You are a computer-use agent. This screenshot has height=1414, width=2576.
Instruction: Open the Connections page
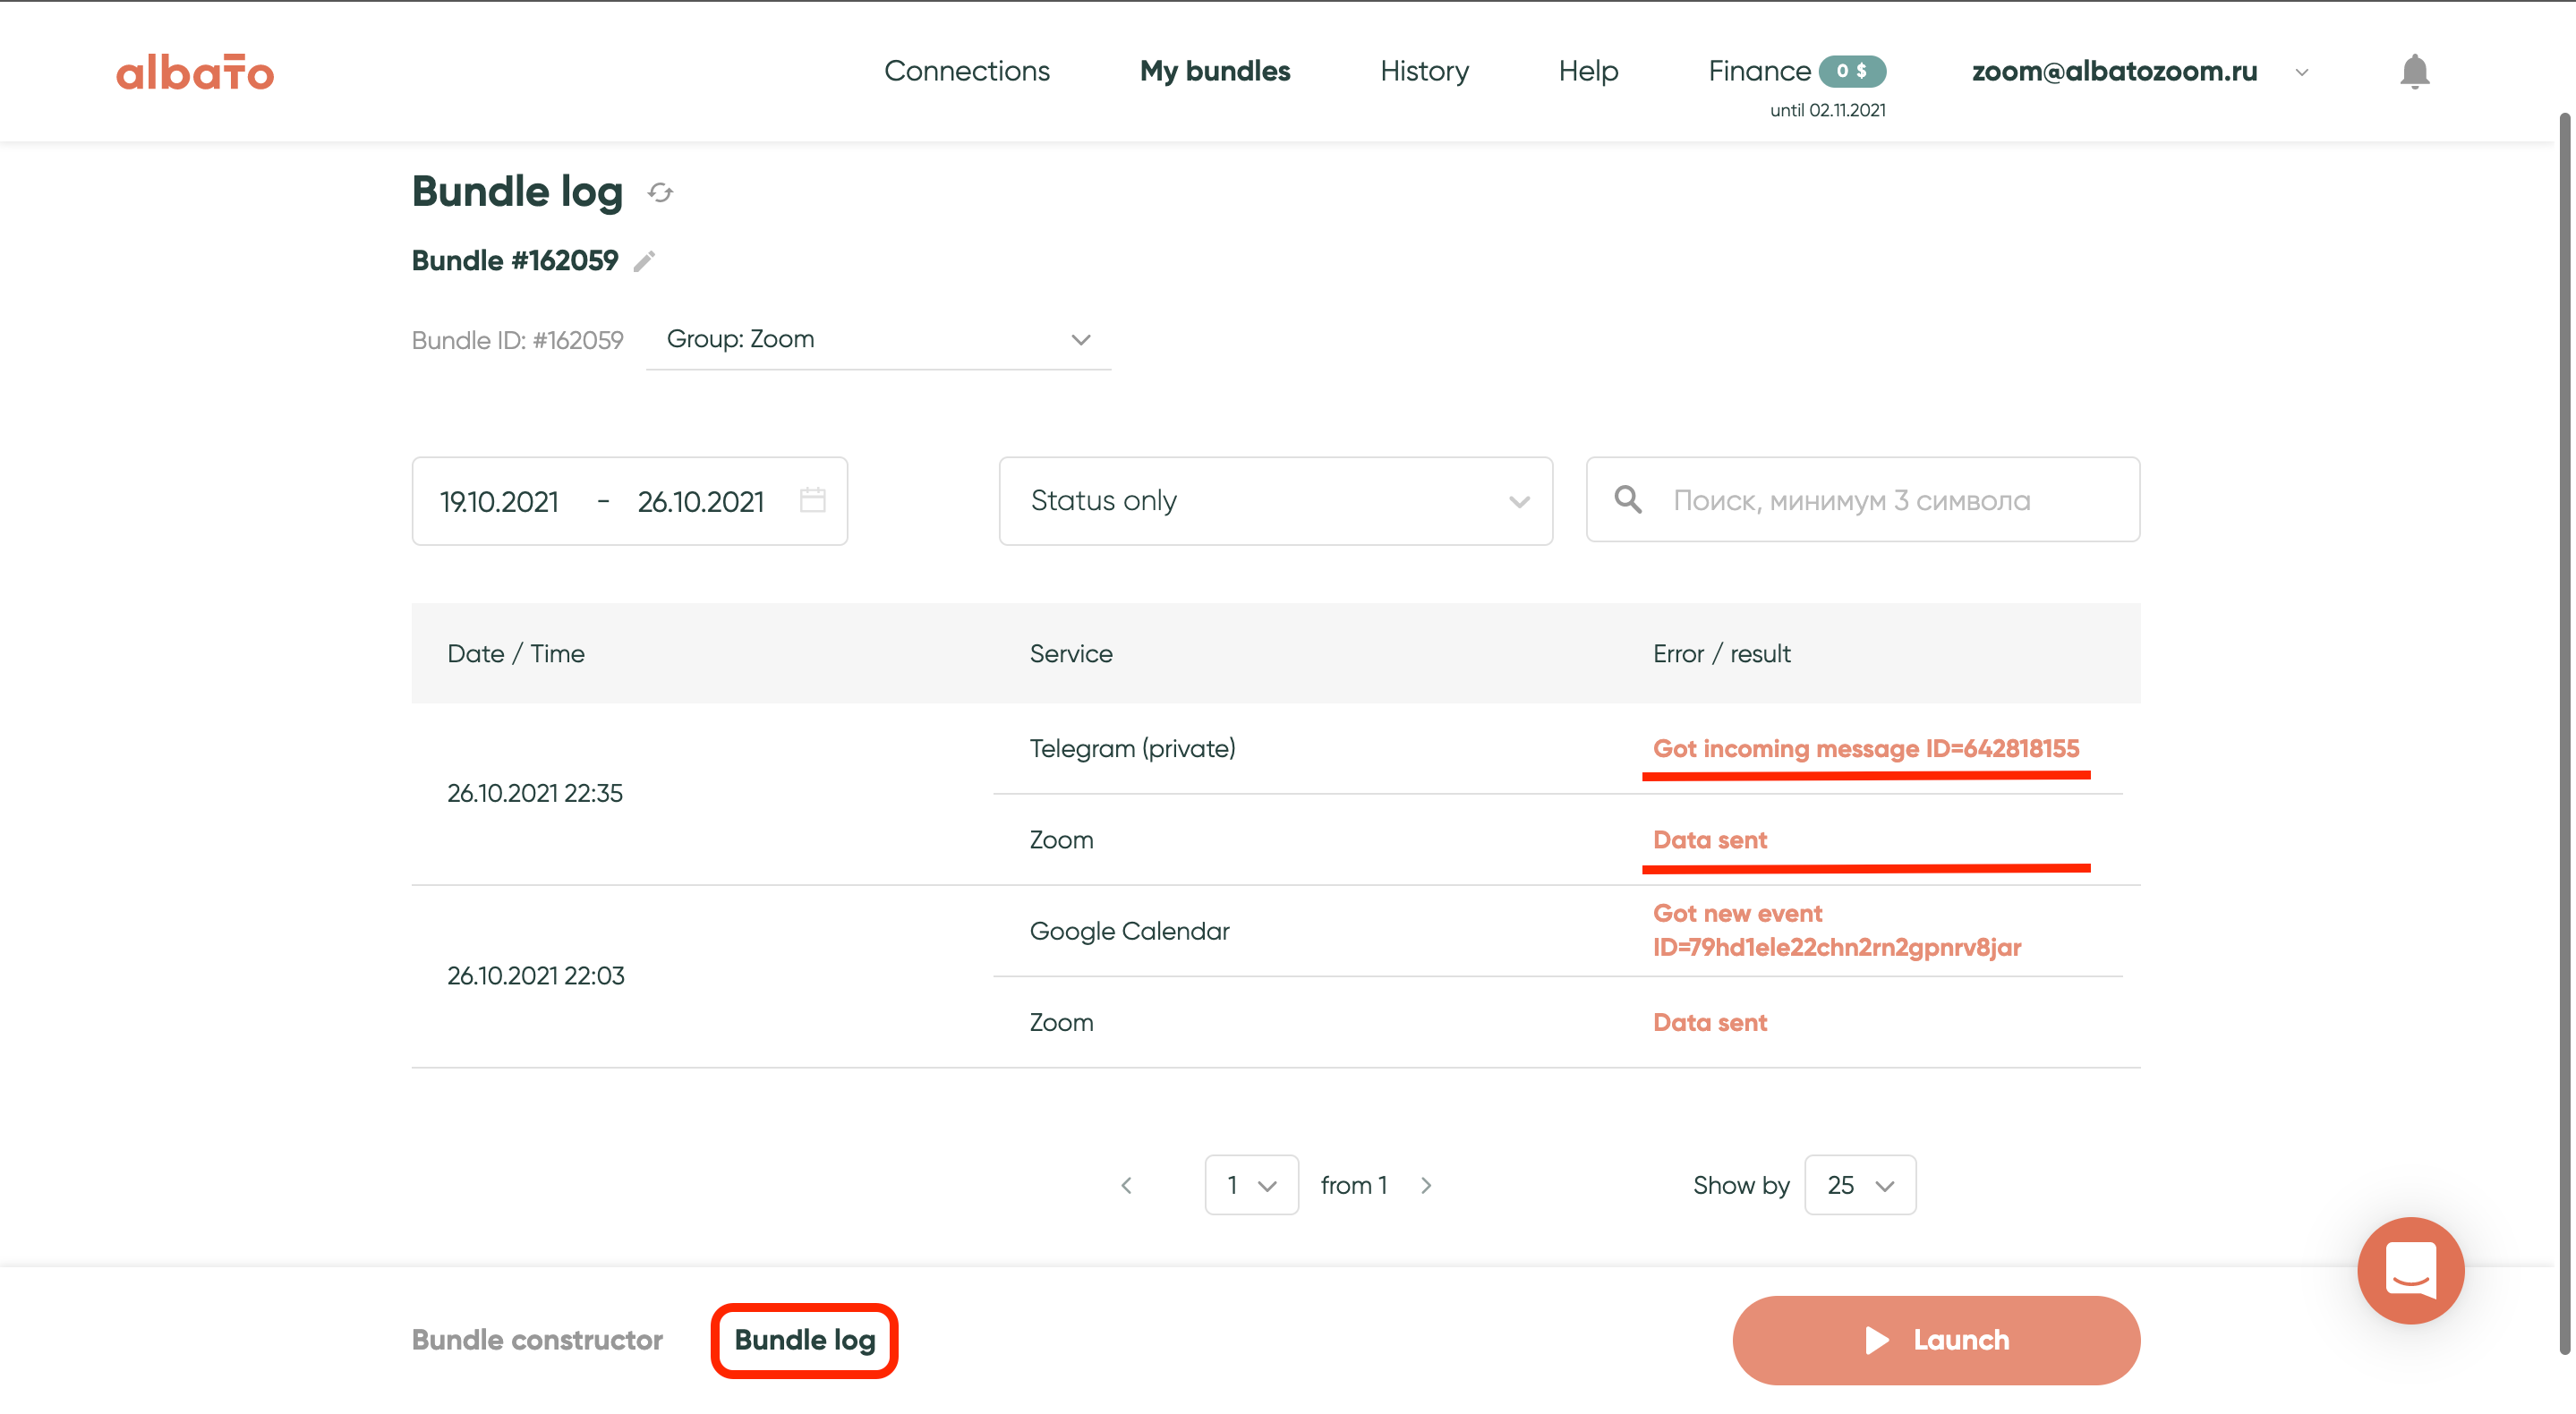pyautogui.click(x=967, y=71)
